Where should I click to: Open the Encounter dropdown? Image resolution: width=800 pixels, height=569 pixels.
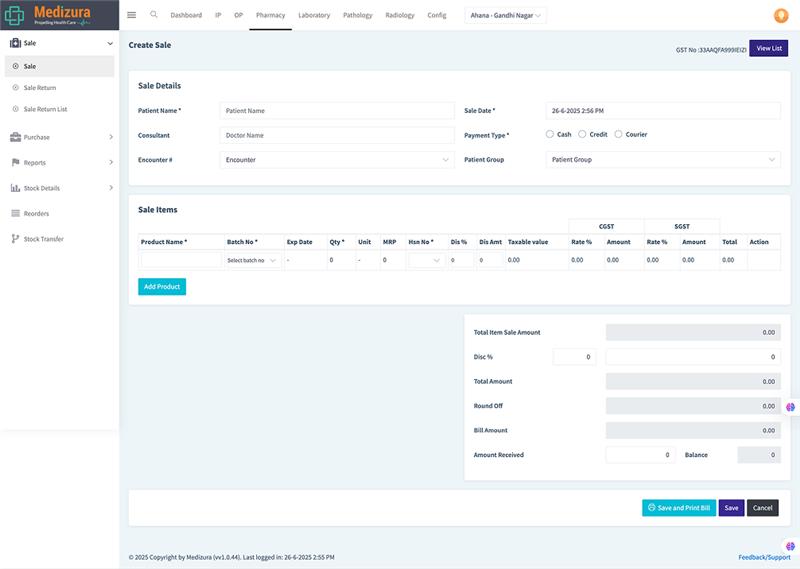pyautogui.click(x=337, y=160)
